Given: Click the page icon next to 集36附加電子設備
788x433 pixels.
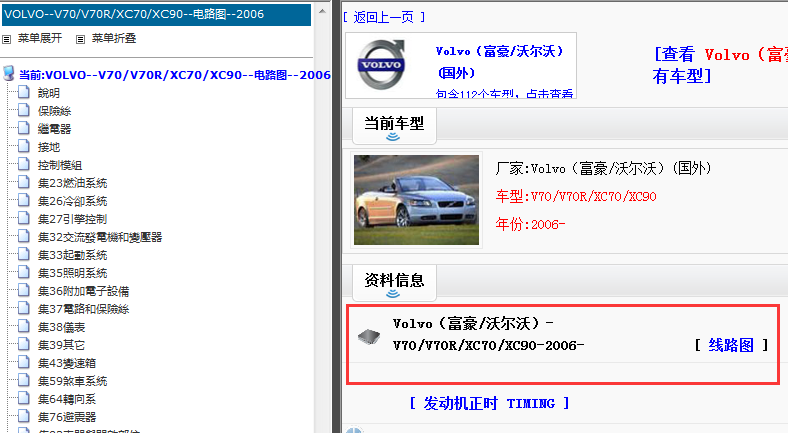Looking at the screenshot, I should 24,290.
